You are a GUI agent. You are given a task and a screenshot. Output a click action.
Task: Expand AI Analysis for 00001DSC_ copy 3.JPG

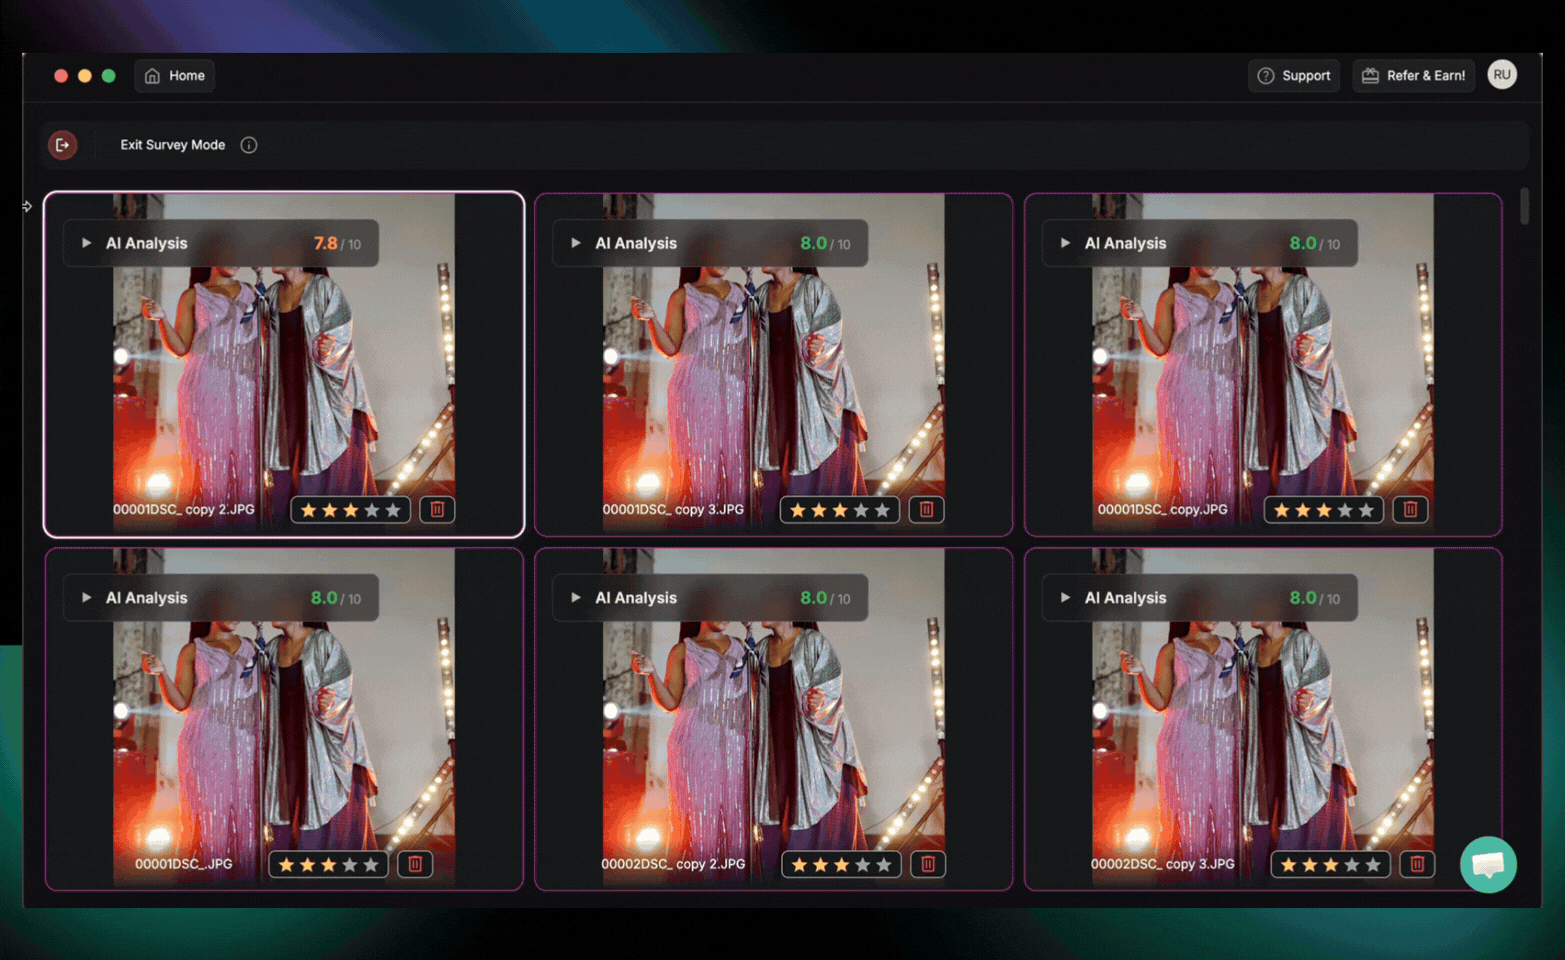(576, 243)
